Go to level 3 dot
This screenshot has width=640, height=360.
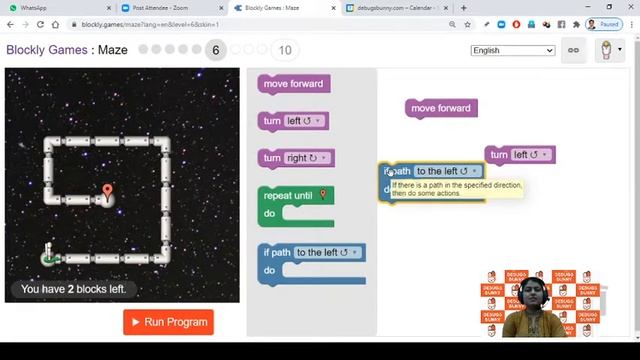[170, 49]
